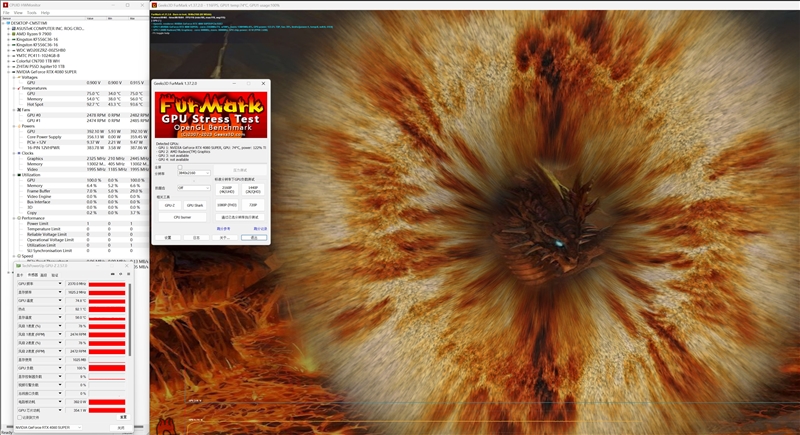Click the 设置 settings button in FurMark
The image size is (800, 435).
pos(167,238)
